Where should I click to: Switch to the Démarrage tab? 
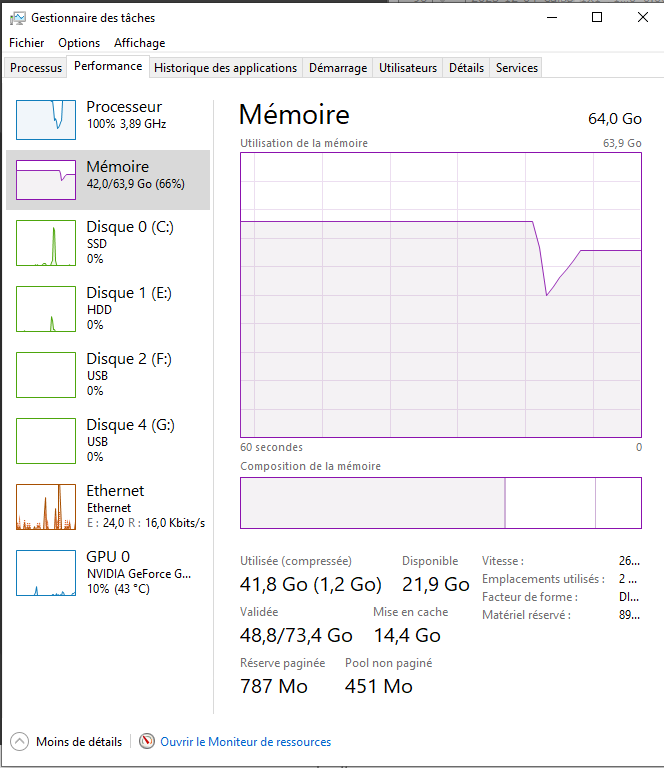[338, 68]
